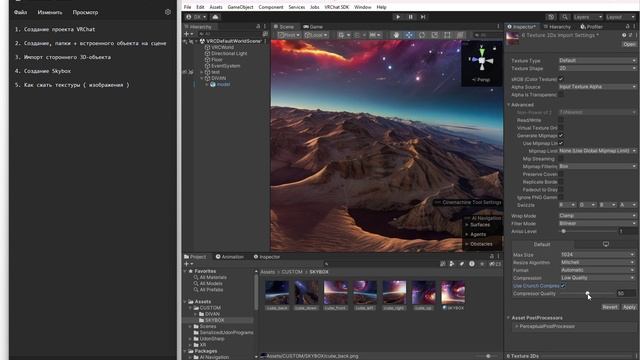Select the Rotate tool in Scene toolbar
The height and width of the screenshot is (360, 640).
coord(422,35)
